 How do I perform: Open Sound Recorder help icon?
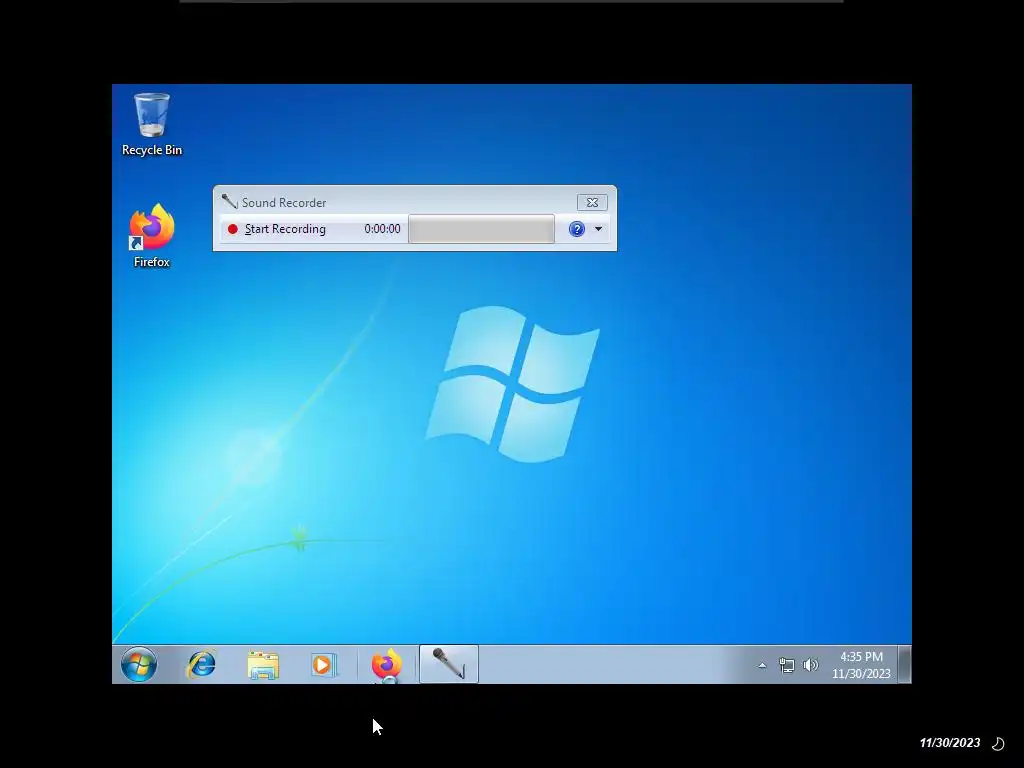577,229
